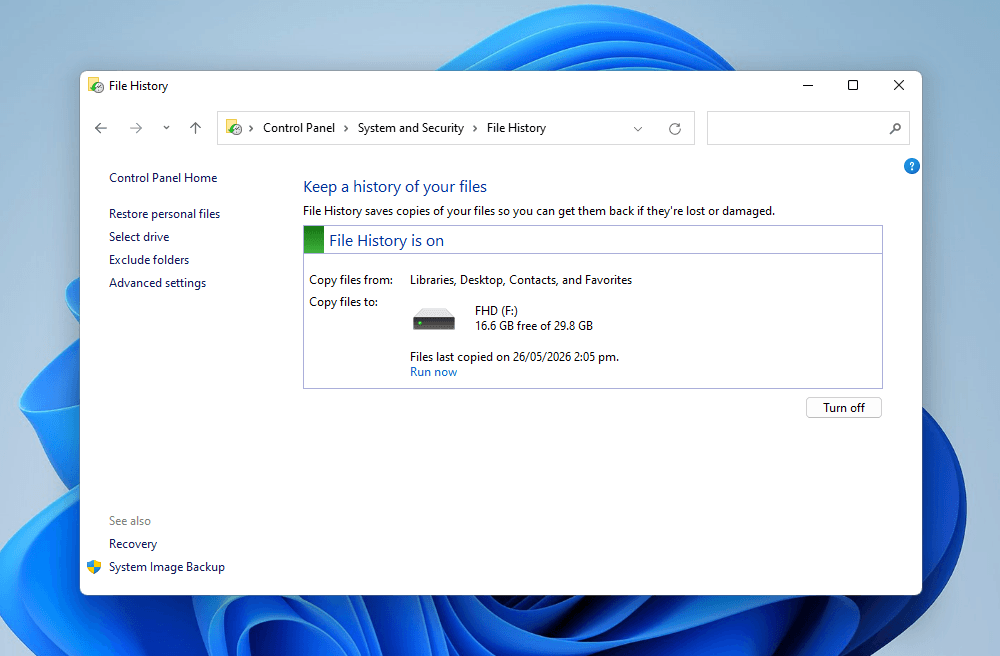Refresh the File History page
The width and height of the screenshot is (1000, 656).
675,129
